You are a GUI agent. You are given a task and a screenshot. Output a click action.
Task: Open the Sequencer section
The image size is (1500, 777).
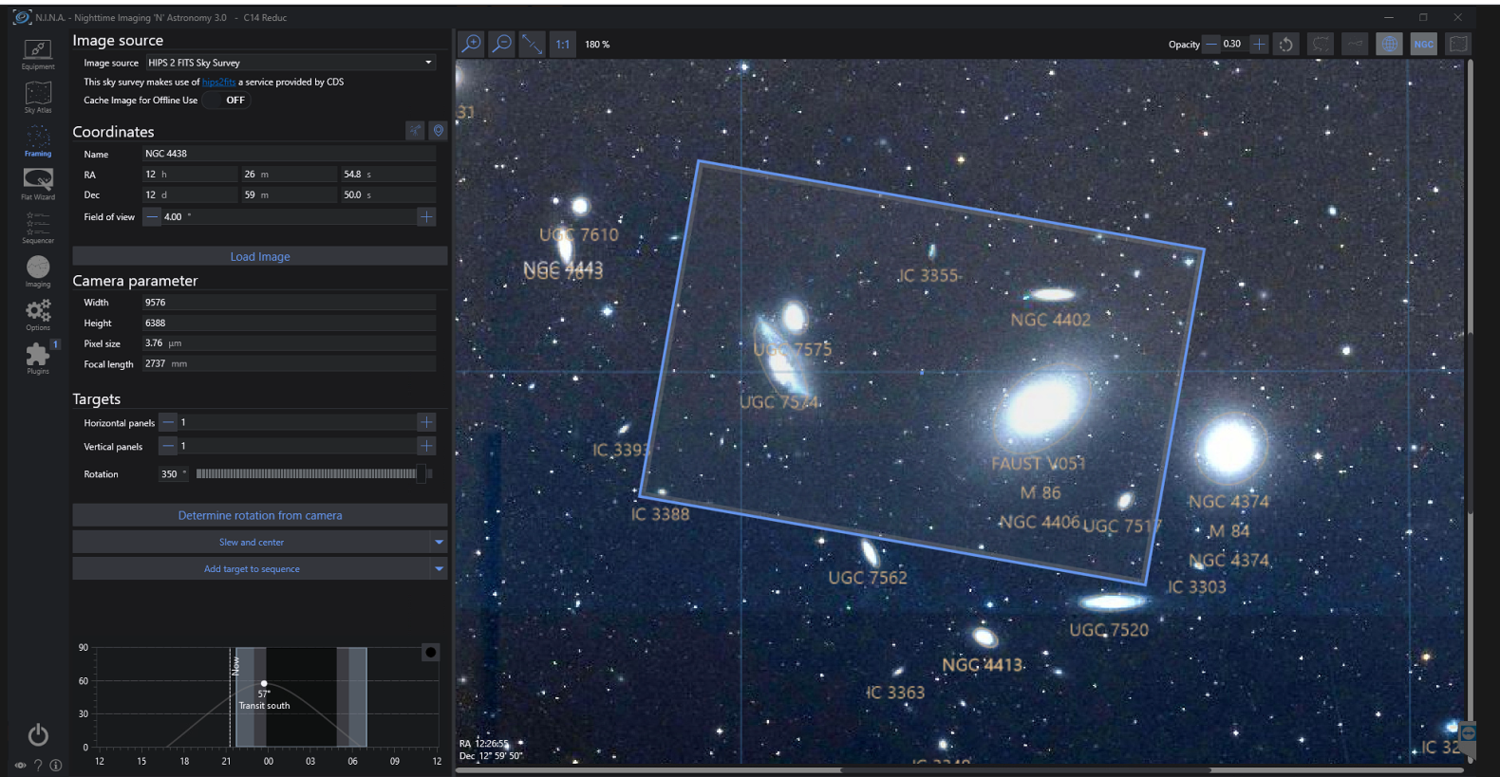click(38, 228)
